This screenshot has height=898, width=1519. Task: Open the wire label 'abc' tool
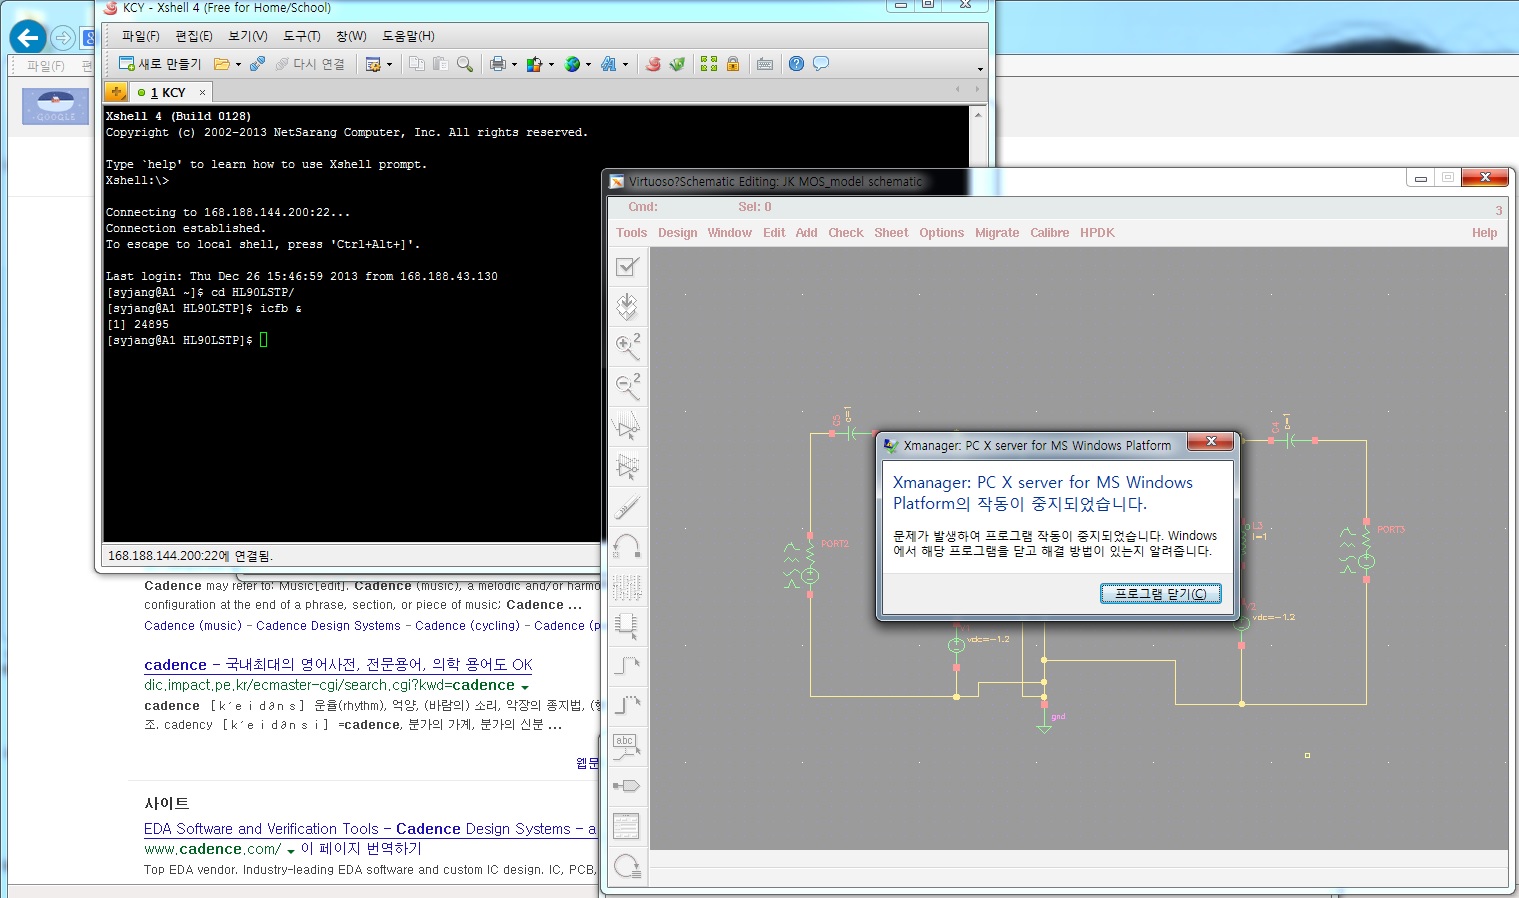(628, 746)
